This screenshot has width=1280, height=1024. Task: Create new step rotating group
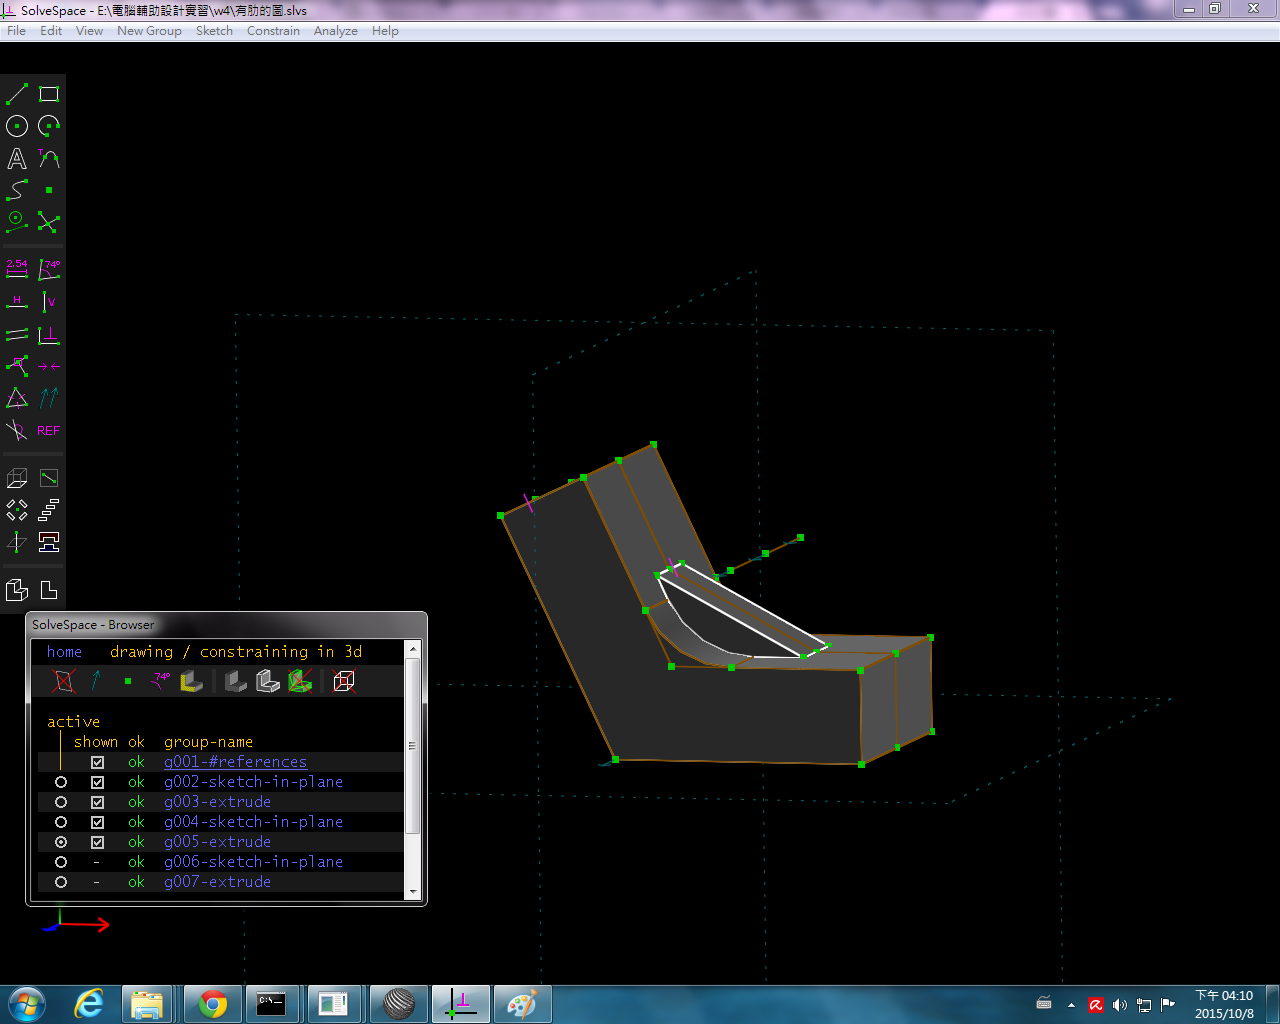click(17, 510)
